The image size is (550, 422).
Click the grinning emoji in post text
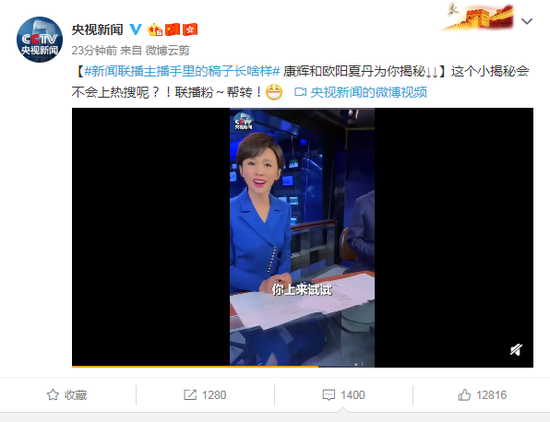(274, 92)
